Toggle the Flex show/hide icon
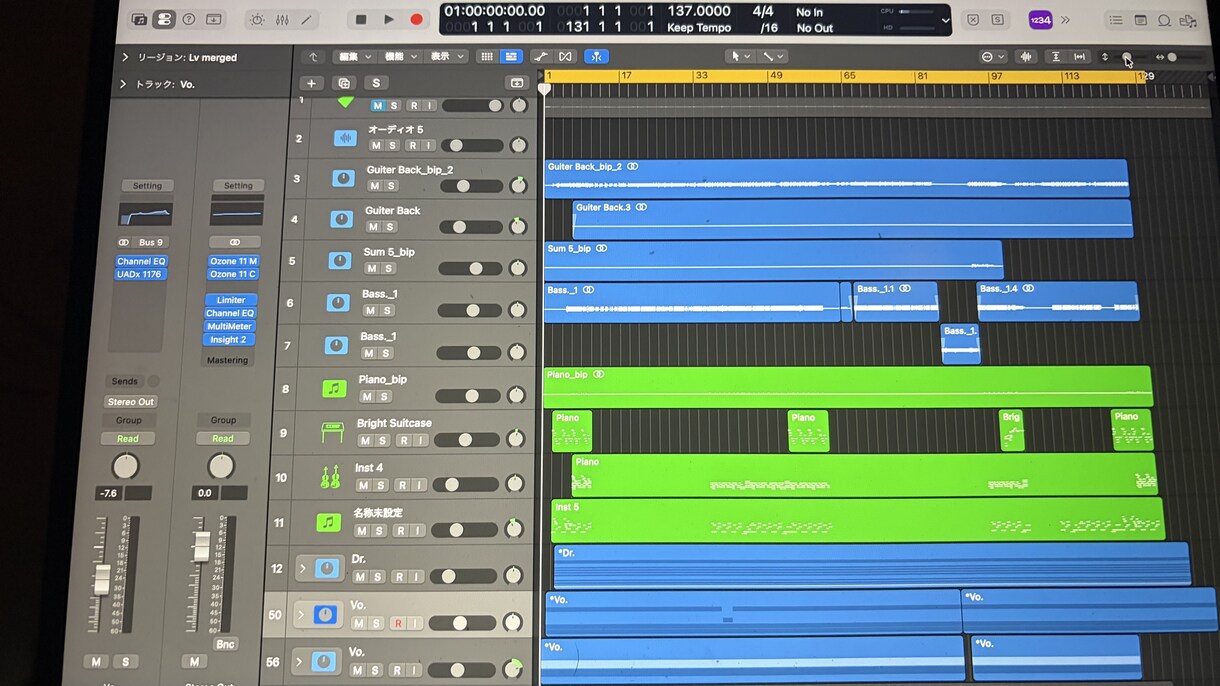The width and height of the screenshot is (1220, 686). pyautogui.click(x=565, y=57)
